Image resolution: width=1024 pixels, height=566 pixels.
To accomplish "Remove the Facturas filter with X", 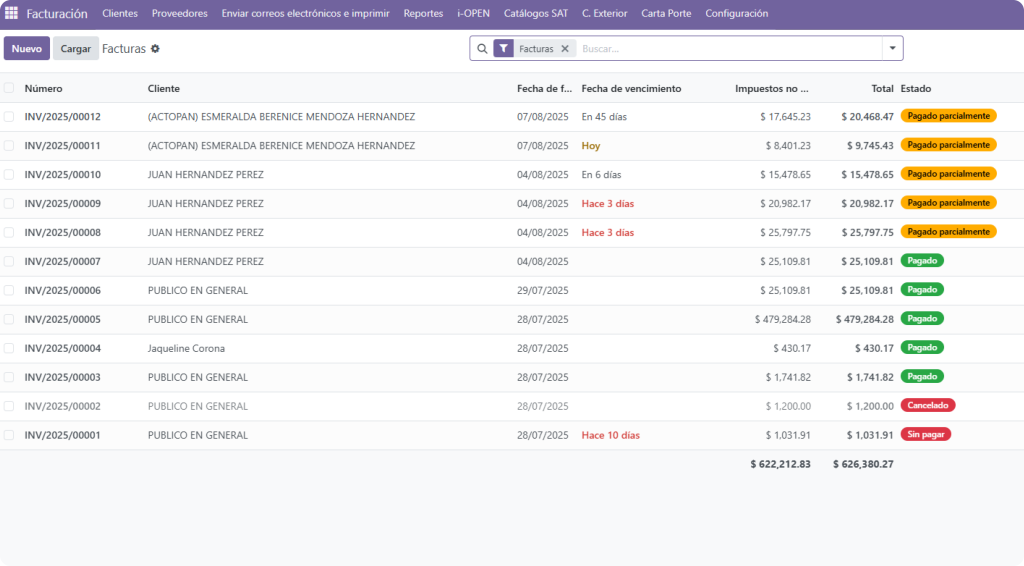I will [564, 48].
